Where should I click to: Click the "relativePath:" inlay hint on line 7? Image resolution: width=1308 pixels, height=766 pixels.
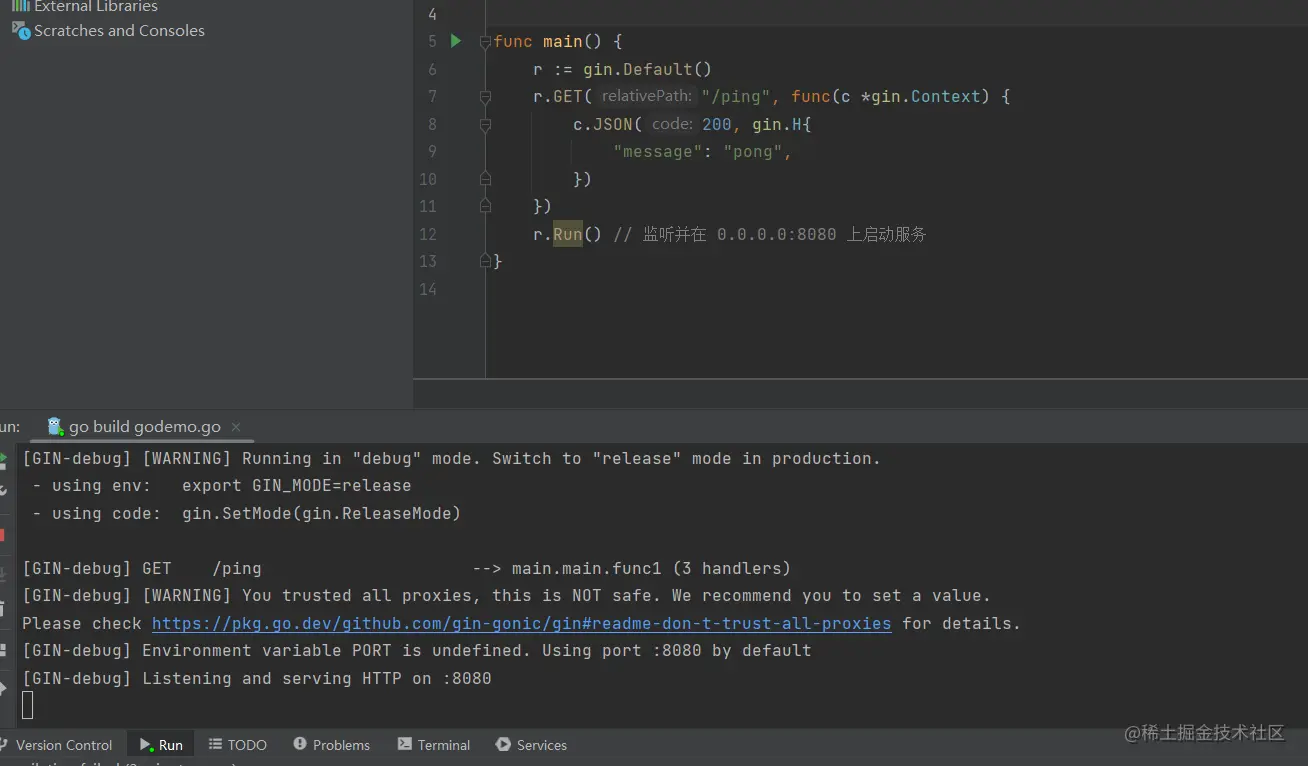(646, 96)
